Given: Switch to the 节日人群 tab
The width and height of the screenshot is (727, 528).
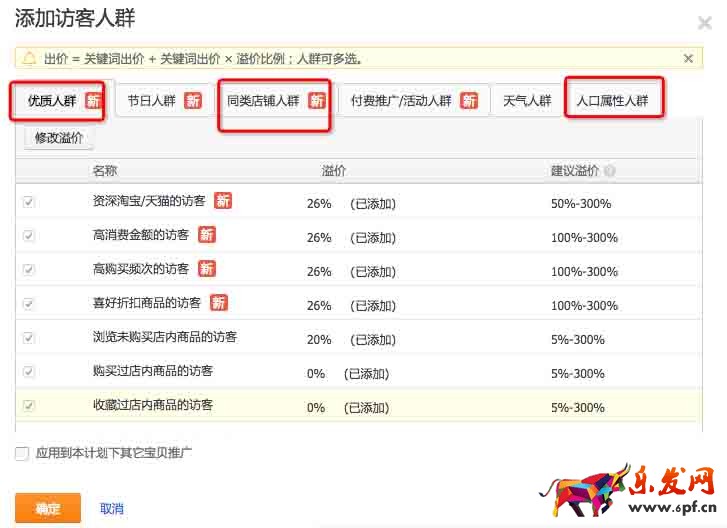Looking at the screenshot, I should tap(163, 101).
